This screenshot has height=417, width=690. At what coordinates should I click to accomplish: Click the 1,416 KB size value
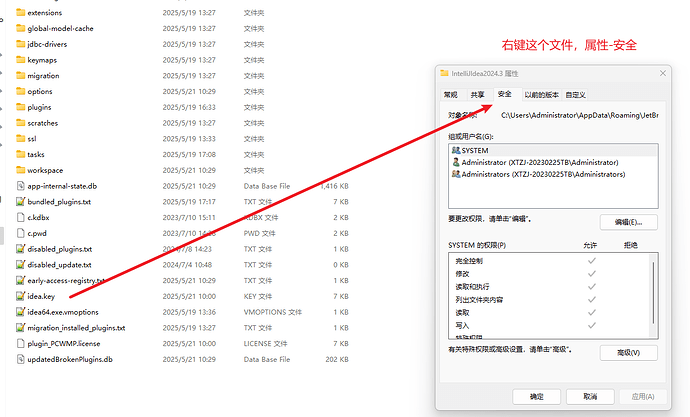pyautogui.click(x=334, y=186)
